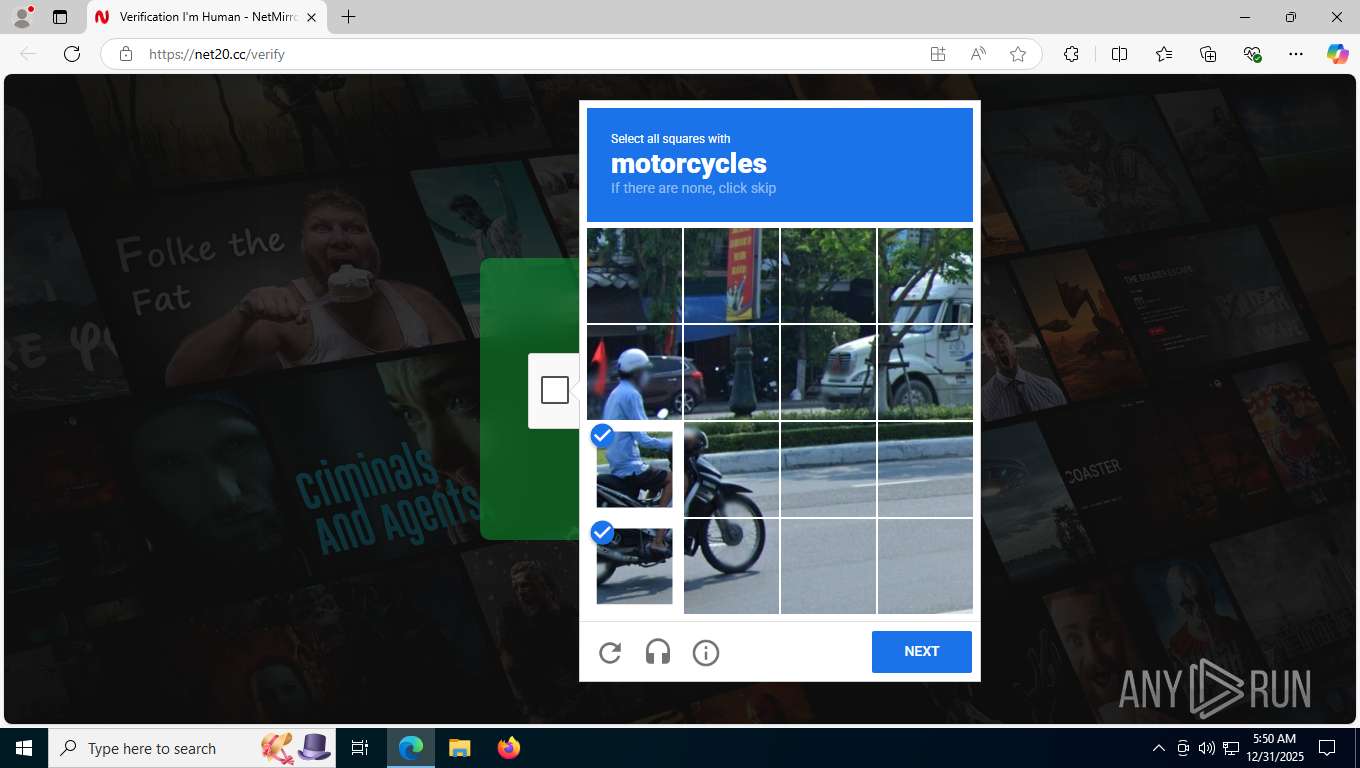Close the Verification I'm Human tab
1360x768 pixels.
pos(311,17)
